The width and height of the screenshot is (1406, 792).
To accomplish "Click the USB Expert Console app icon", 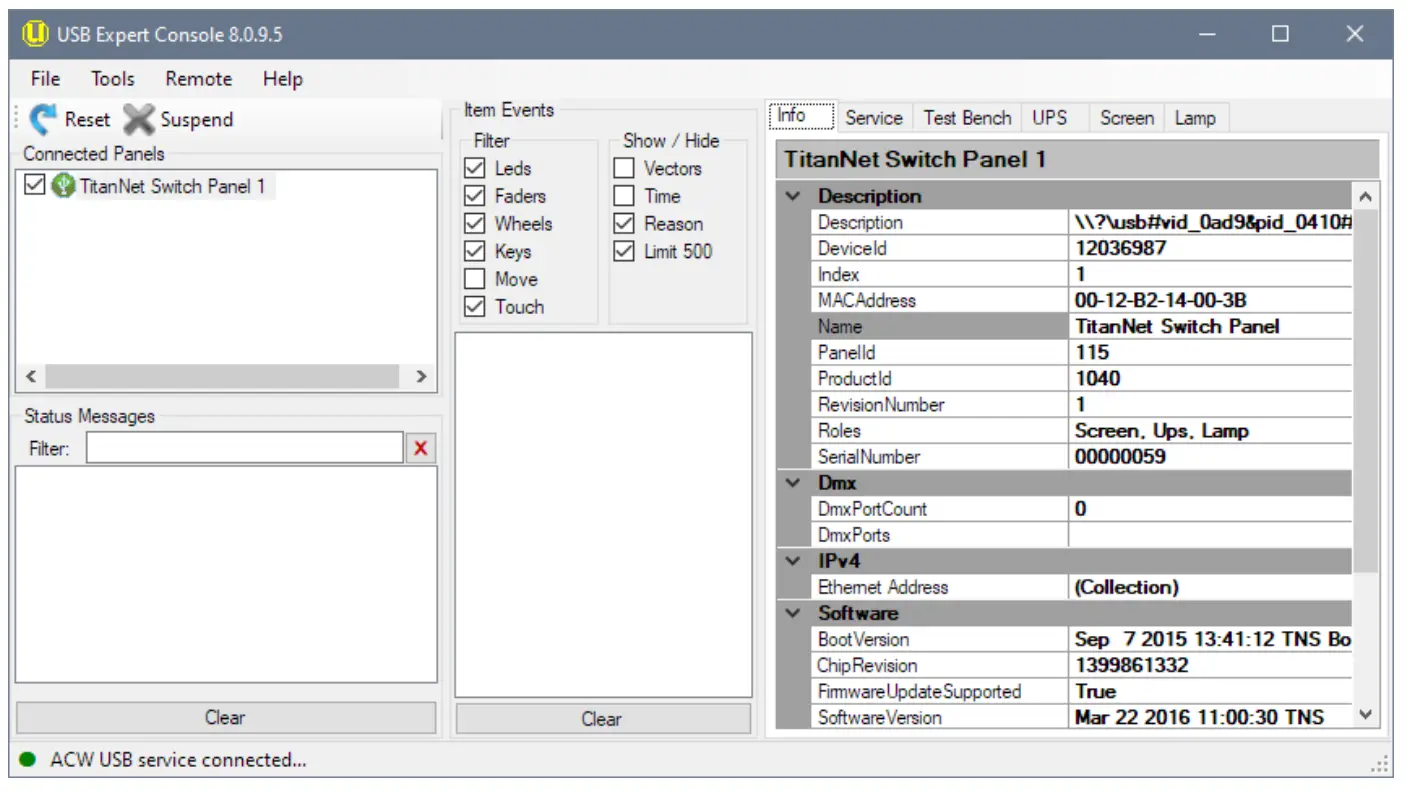I will (x=36, y=34).
